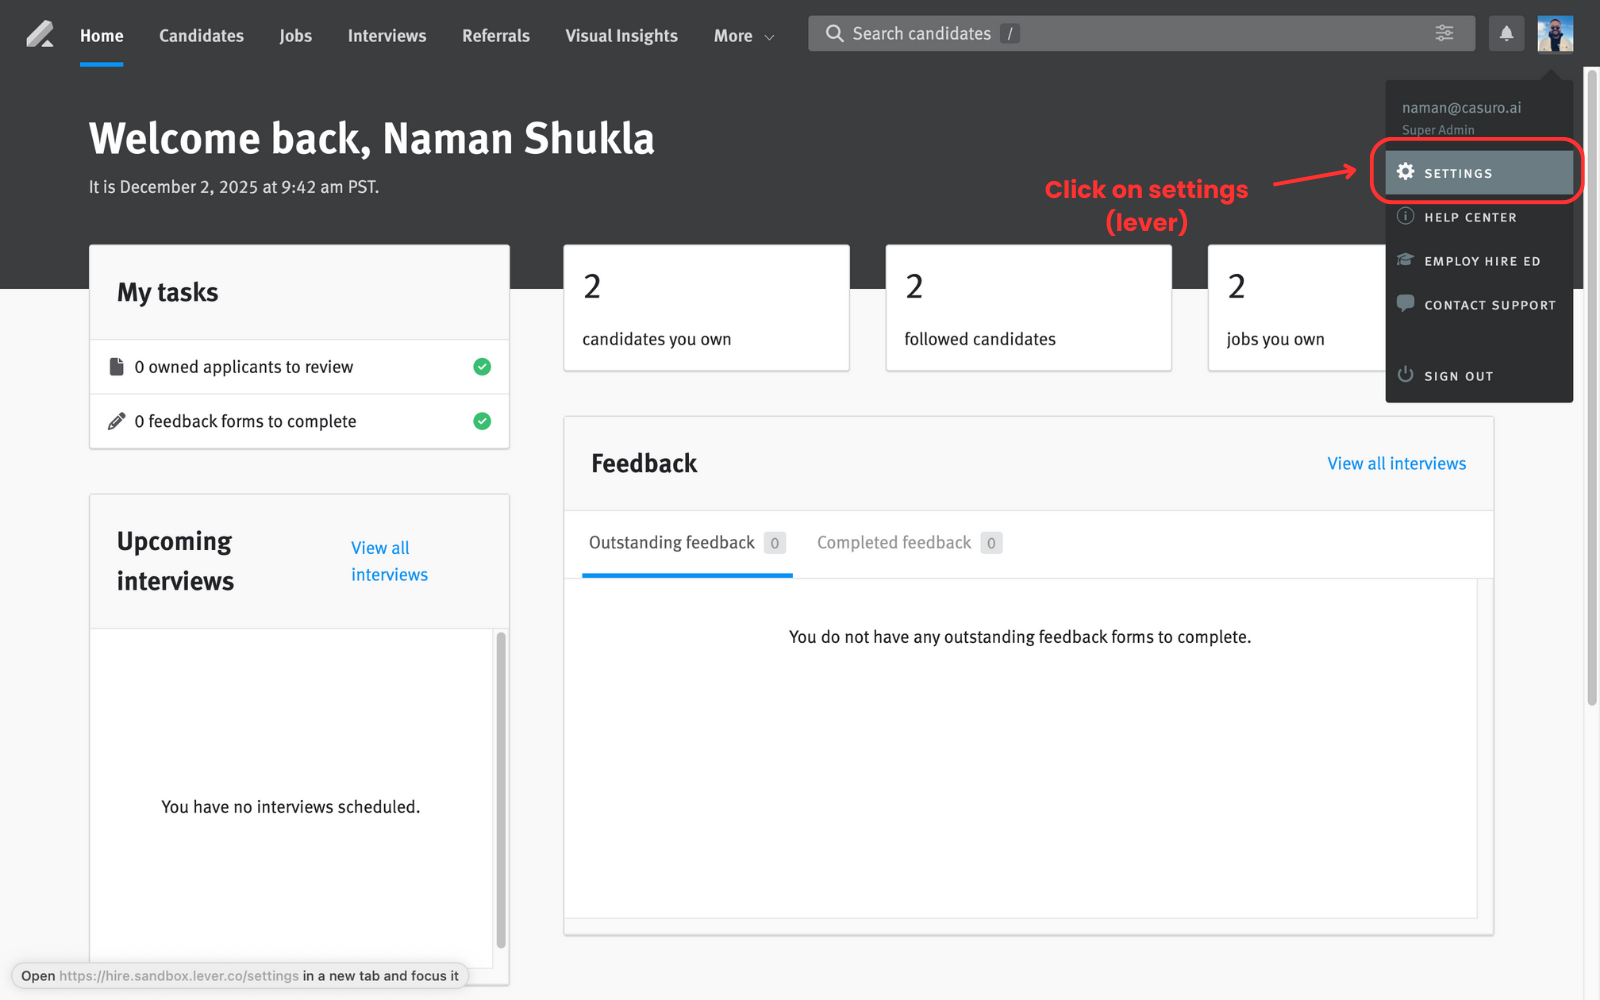Viewport: 1600px width, 1000px height.
Task: Select Sign Out menu entry
Action: coord(1479,376)
